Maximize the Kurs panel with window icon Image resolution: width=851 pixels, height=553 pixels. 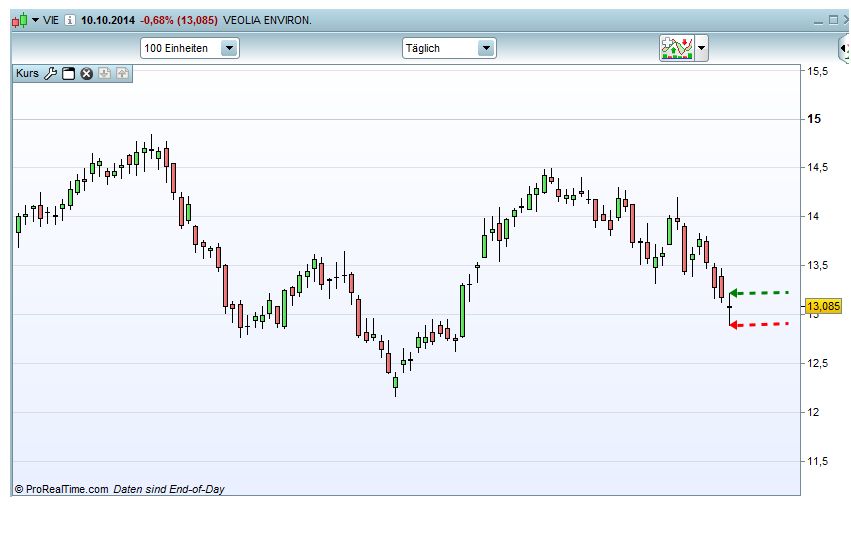tap(68, 73)
